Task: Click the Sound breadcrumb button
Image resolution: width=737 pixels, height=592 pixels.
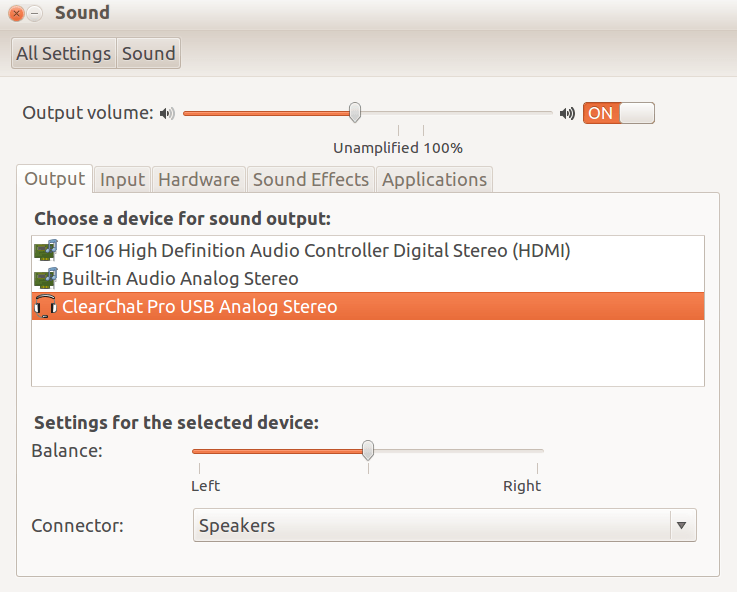Action: tap(148, 54)
